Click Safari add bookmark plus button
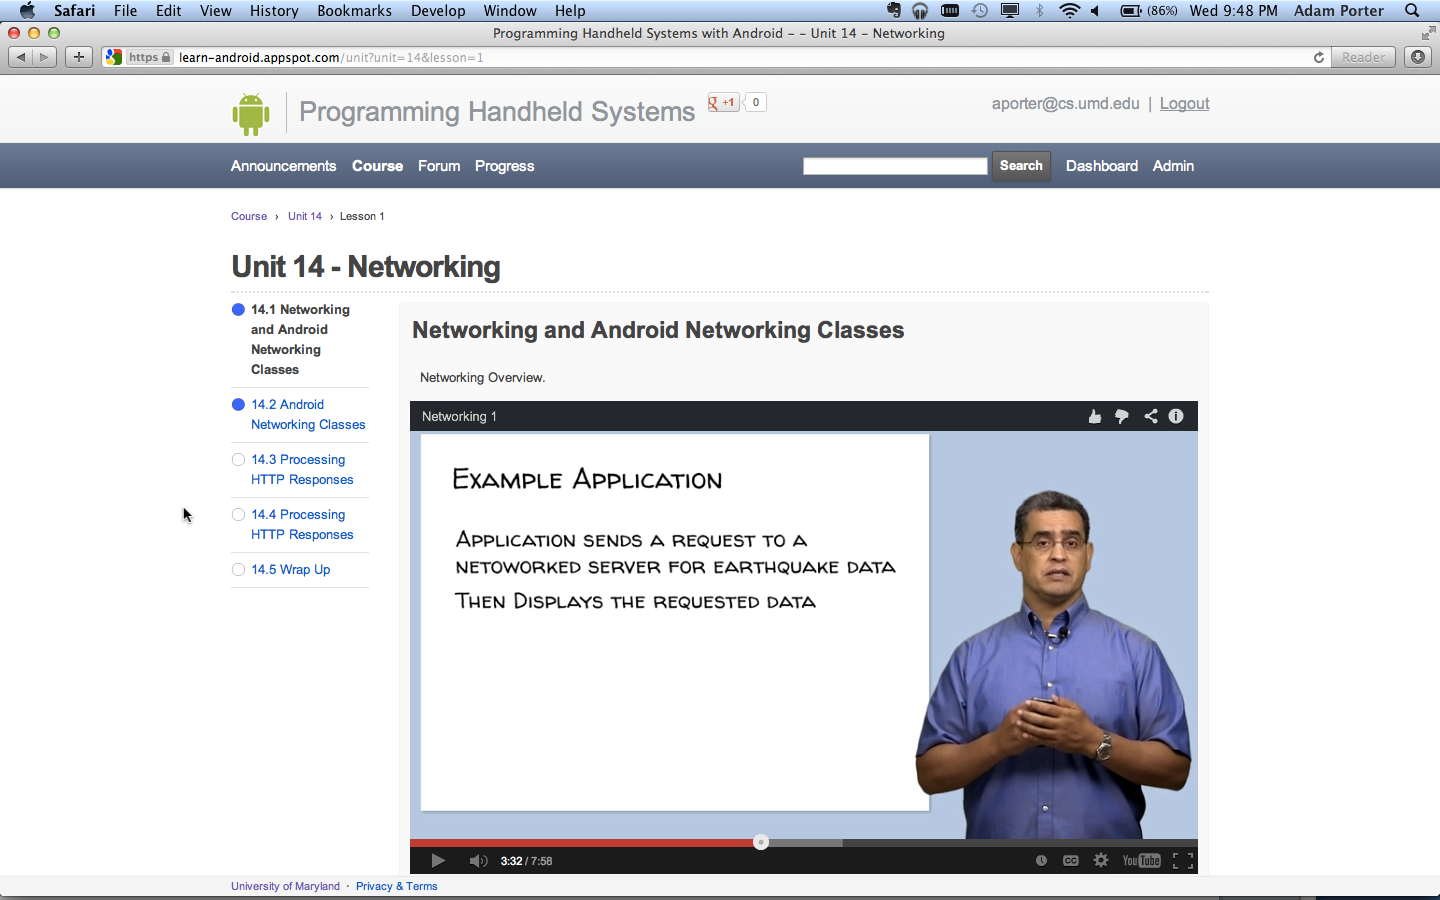 pyautogui.click(x=79, y=57)
